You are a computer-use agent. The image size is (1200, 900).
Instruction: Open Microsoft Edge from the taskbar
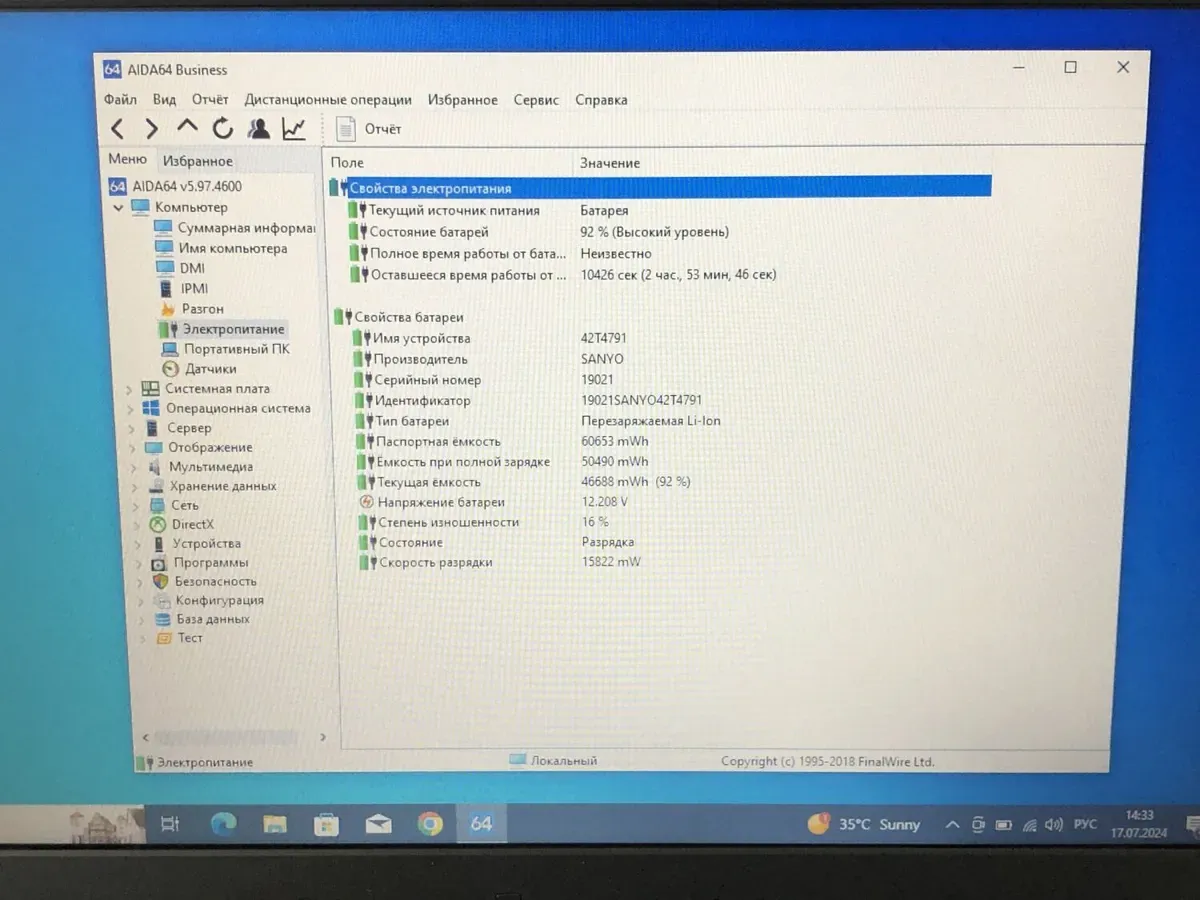pos(224,824)
